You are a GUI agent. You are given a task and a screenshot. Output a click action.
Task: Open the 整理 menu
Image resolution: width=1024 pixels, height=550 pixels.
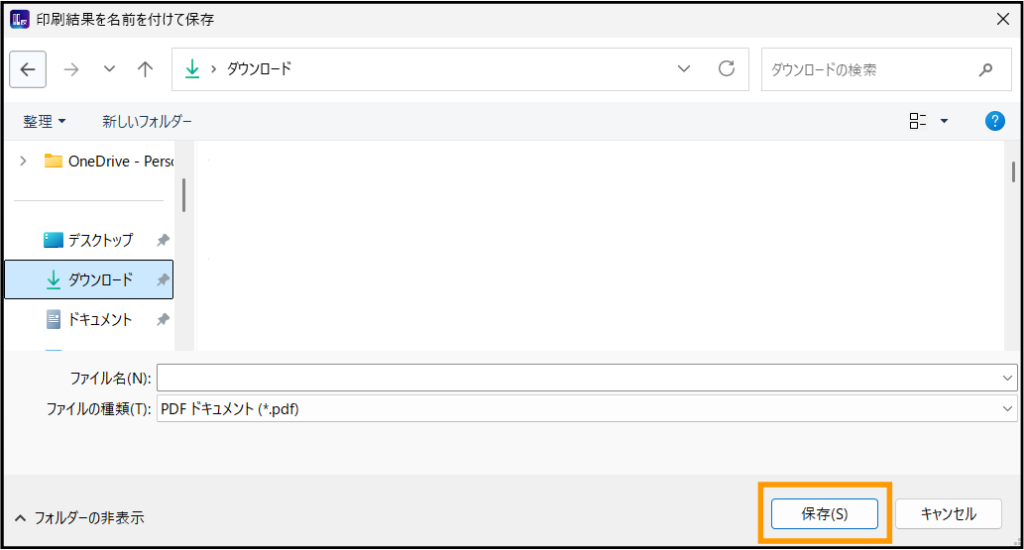(x=45, y=121)
